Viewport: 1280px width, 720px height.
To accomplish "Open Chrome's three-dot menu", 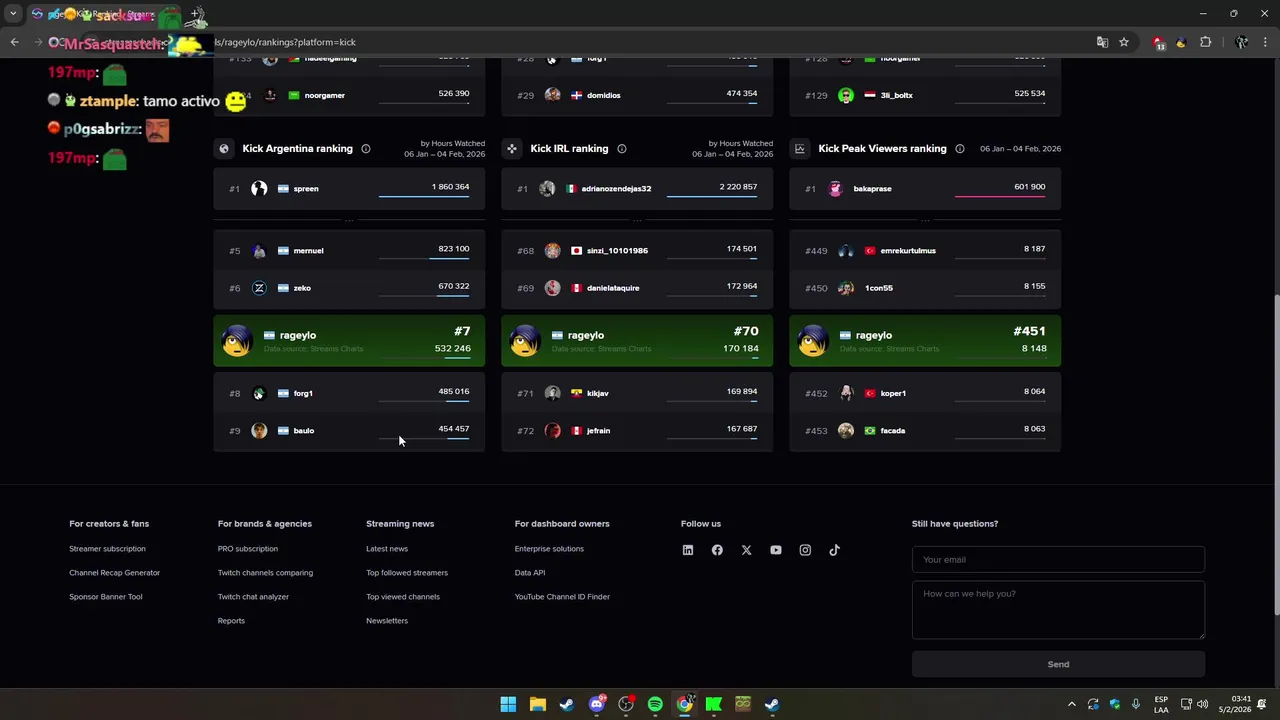I will (x=1266, y=42).
